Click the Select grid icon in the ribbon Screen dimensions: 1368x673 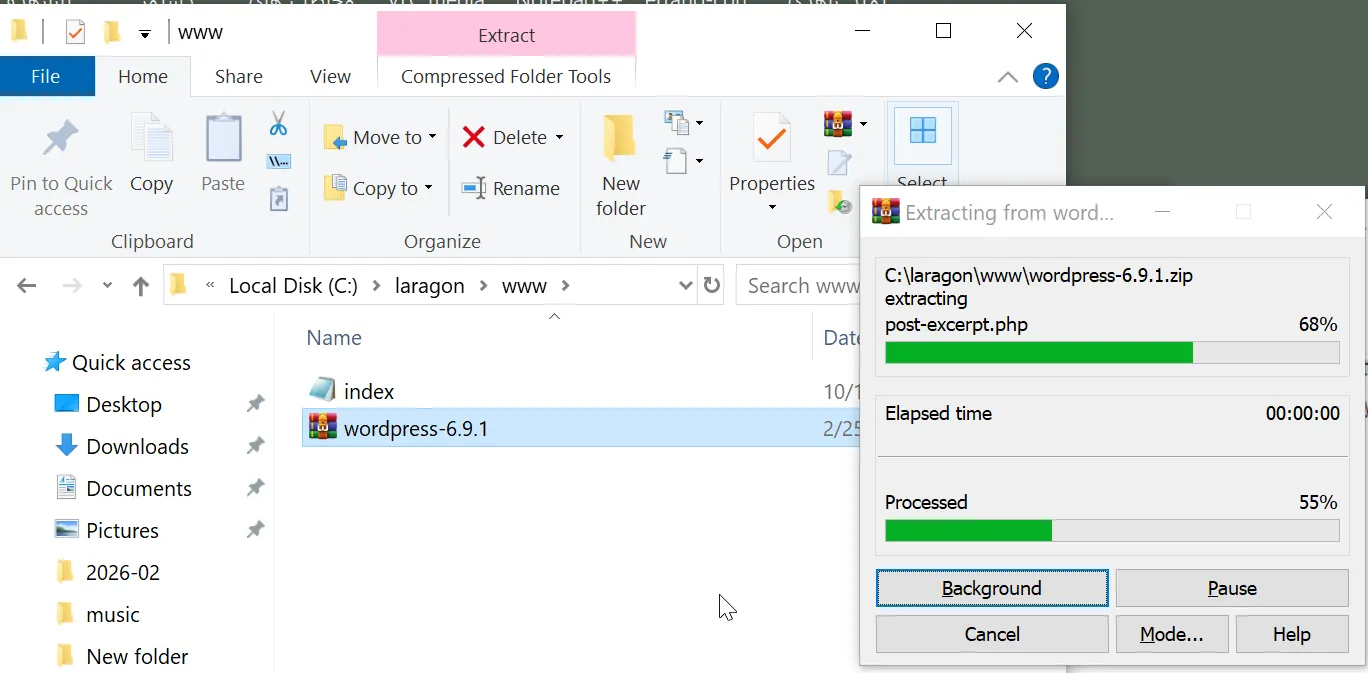(x=922, y=131)
